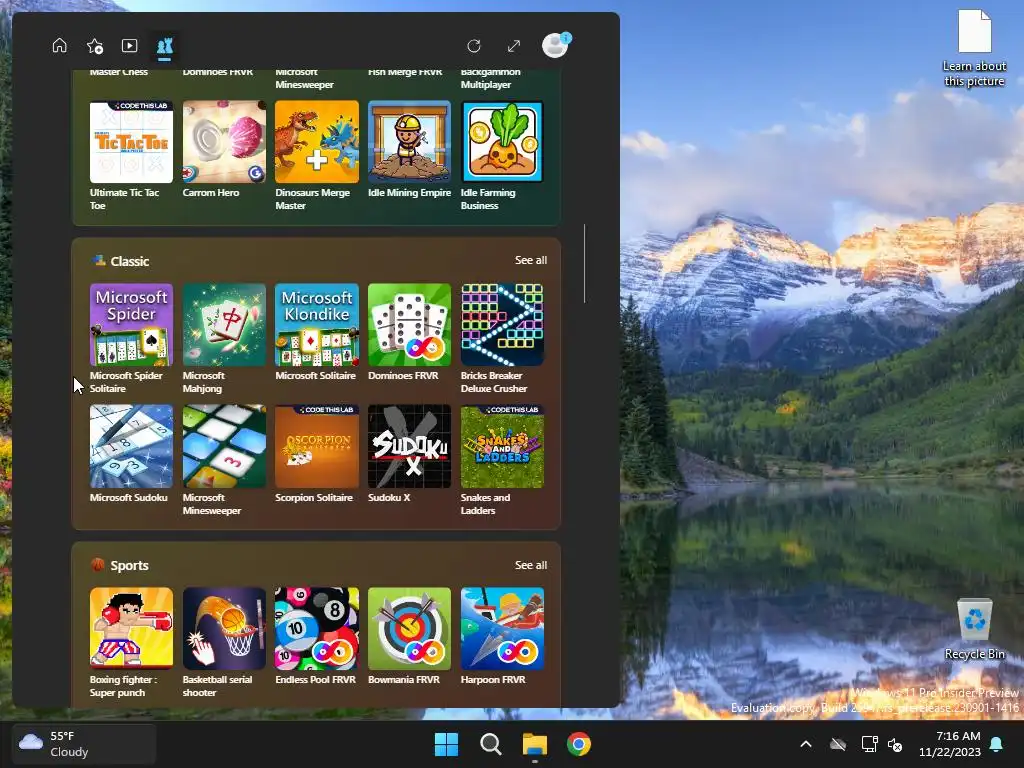This screenshot has height=768, width=1024.
Task: Play Bowmania FRVR archery game
Action: pyautogui.click(x=409, y=637)
